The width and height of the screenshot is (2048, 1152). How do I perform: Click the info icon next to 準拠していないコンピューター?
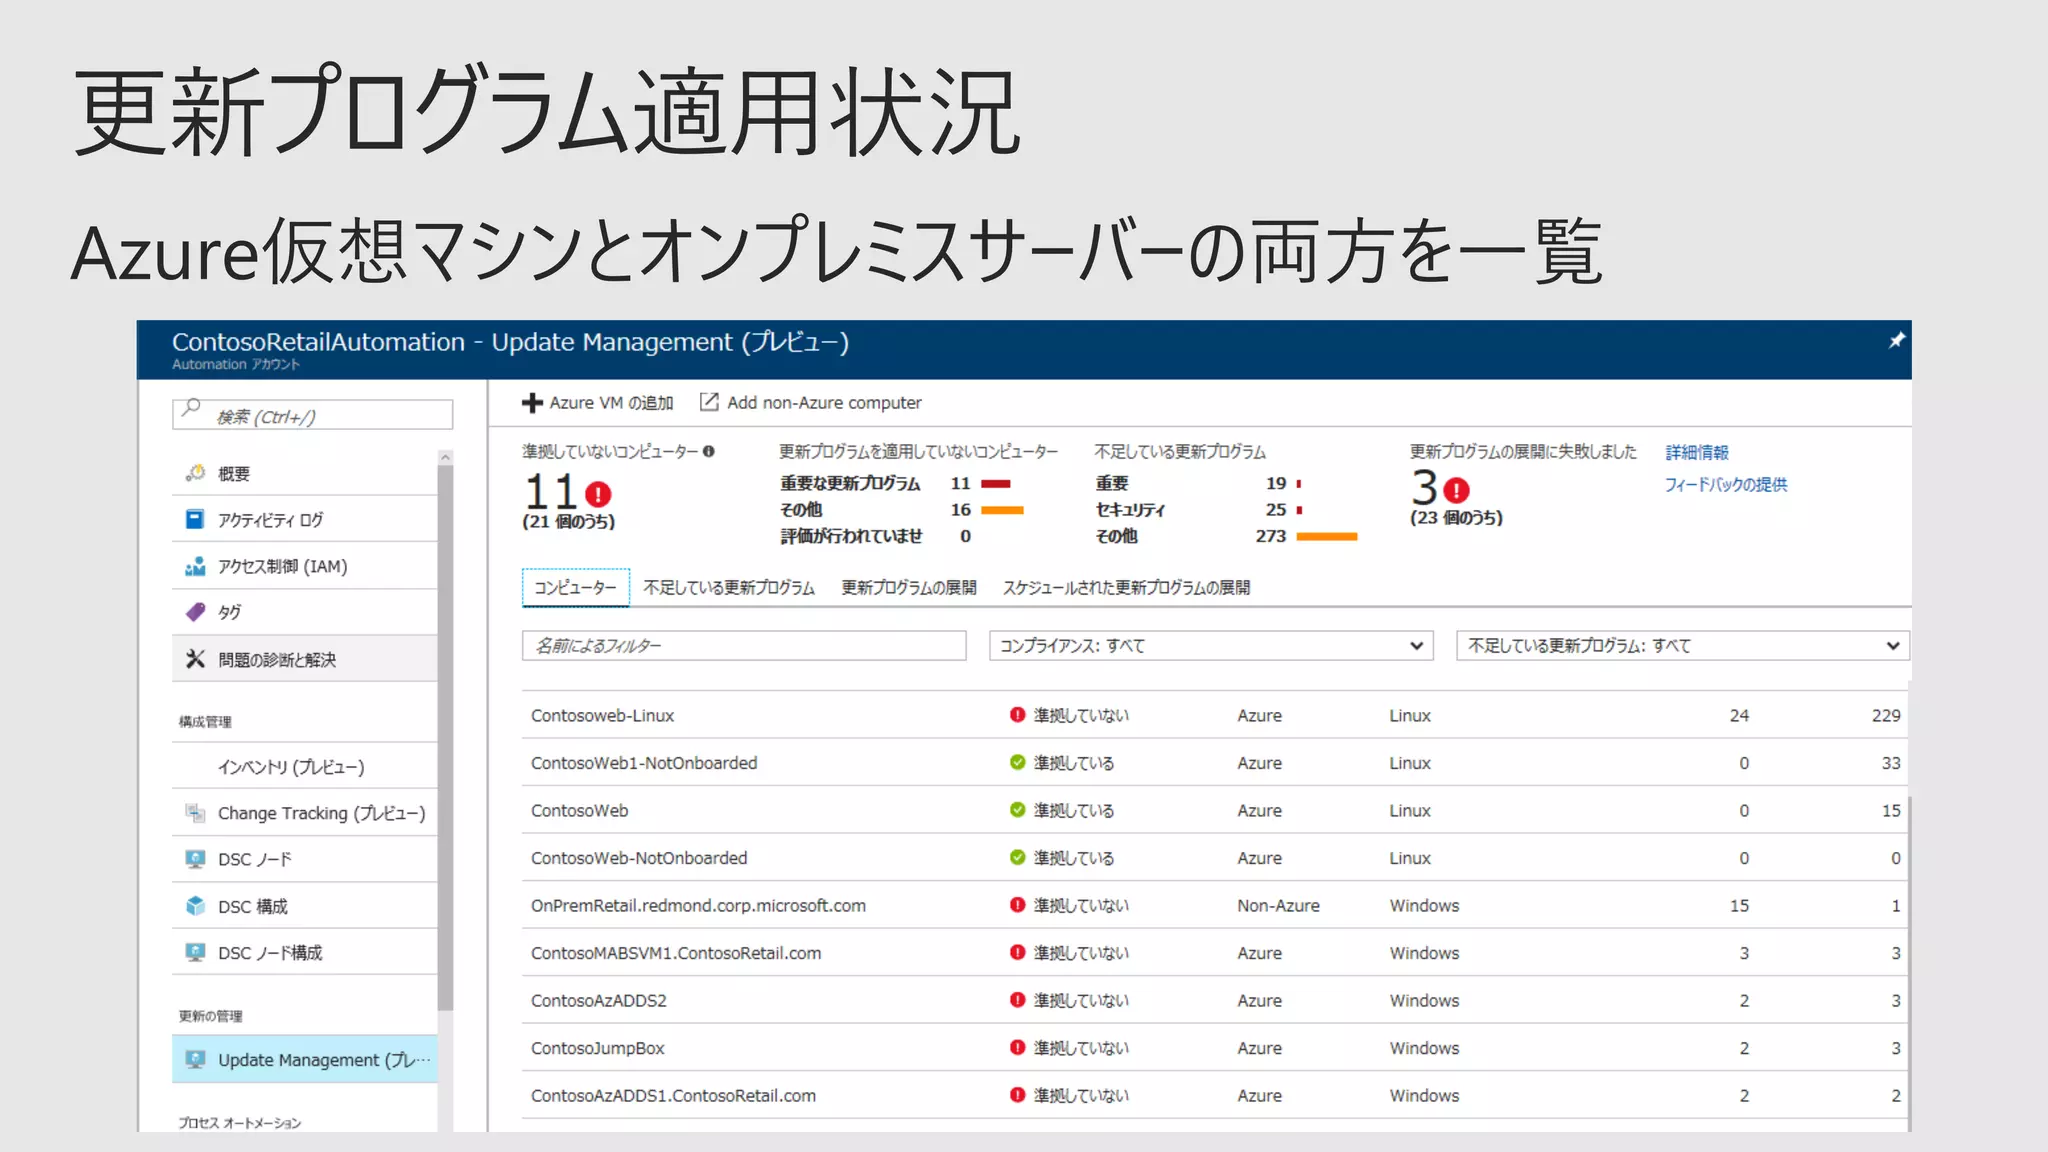[x=709, y=452]
